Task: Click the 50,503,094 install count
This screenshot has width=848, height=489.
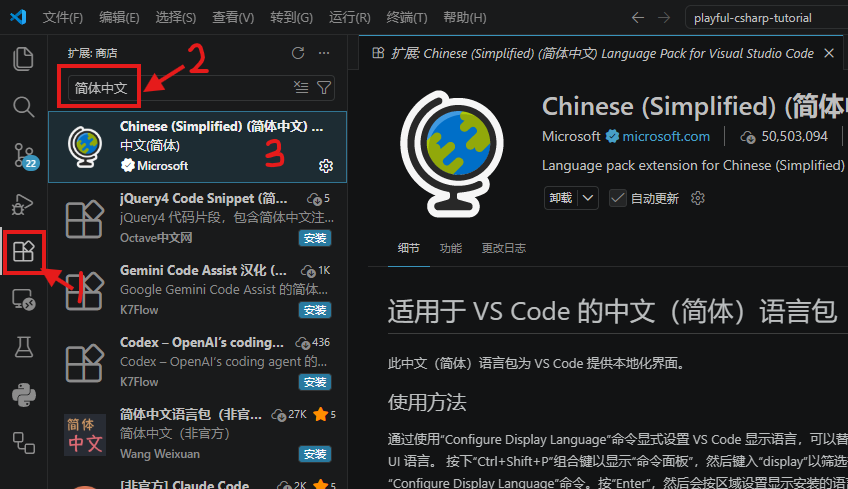Action: click(x=794, y=136)
